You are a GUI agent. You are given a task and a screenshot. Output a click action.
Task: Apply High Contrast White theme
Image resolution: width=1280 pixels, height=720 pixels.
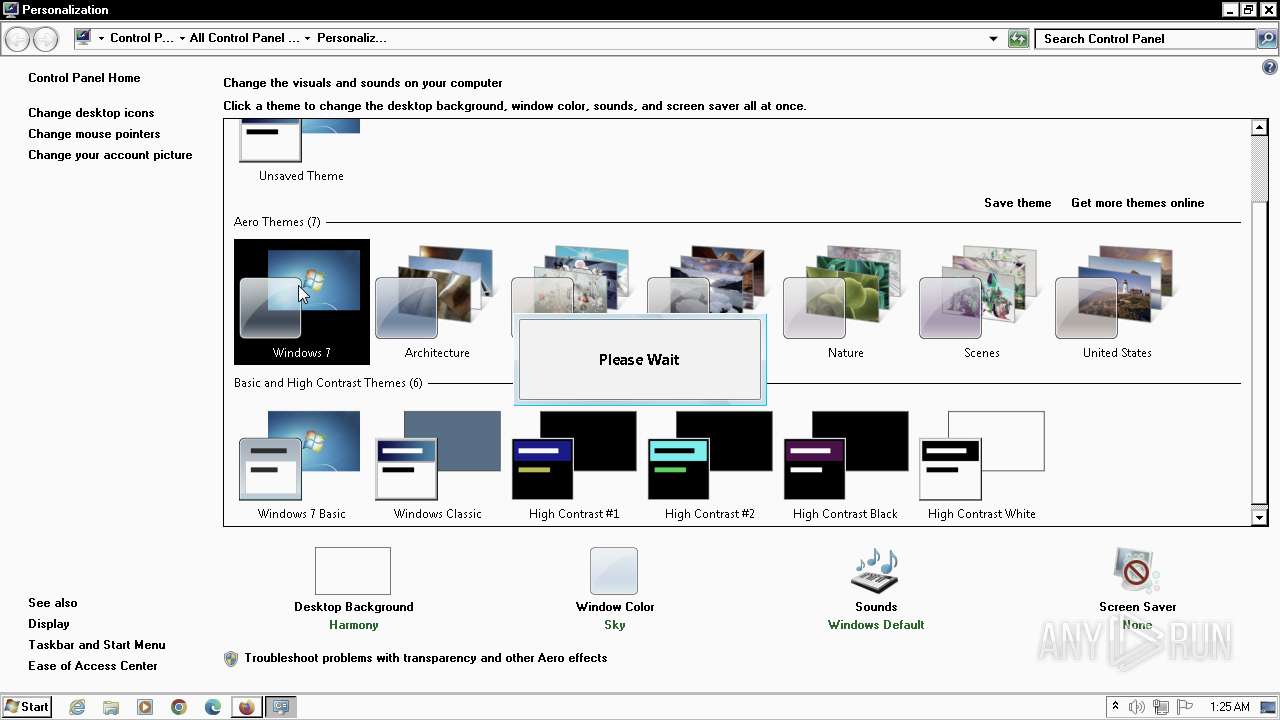coord(981,464)
